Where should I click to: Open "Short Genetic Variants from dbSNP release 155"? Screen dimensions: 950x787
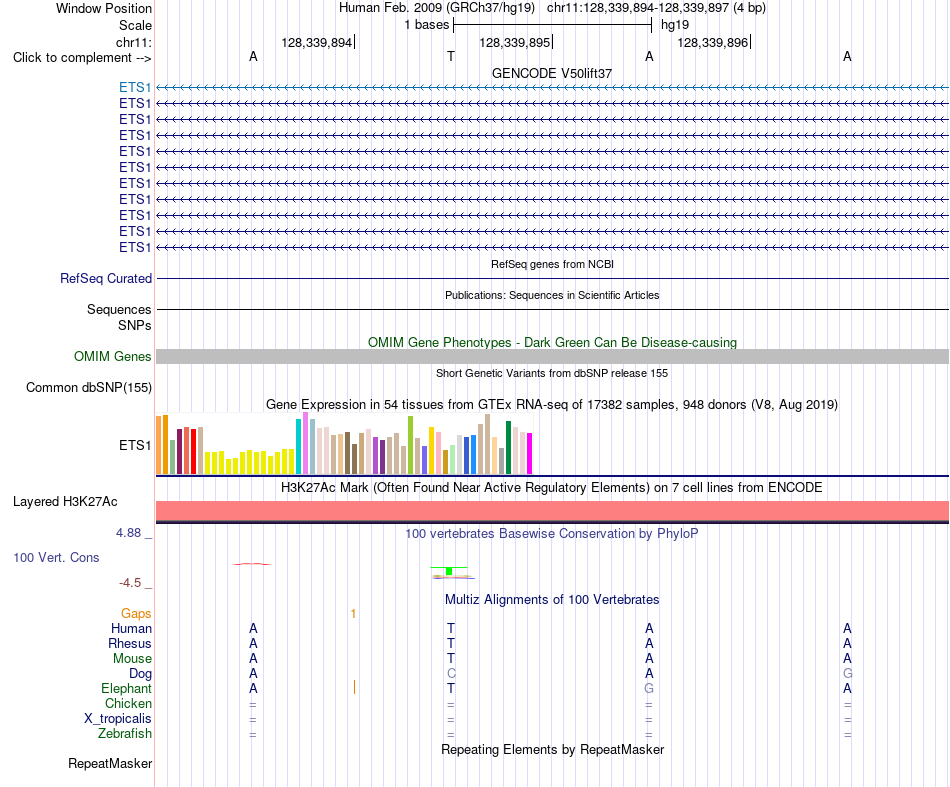point(552,373)
